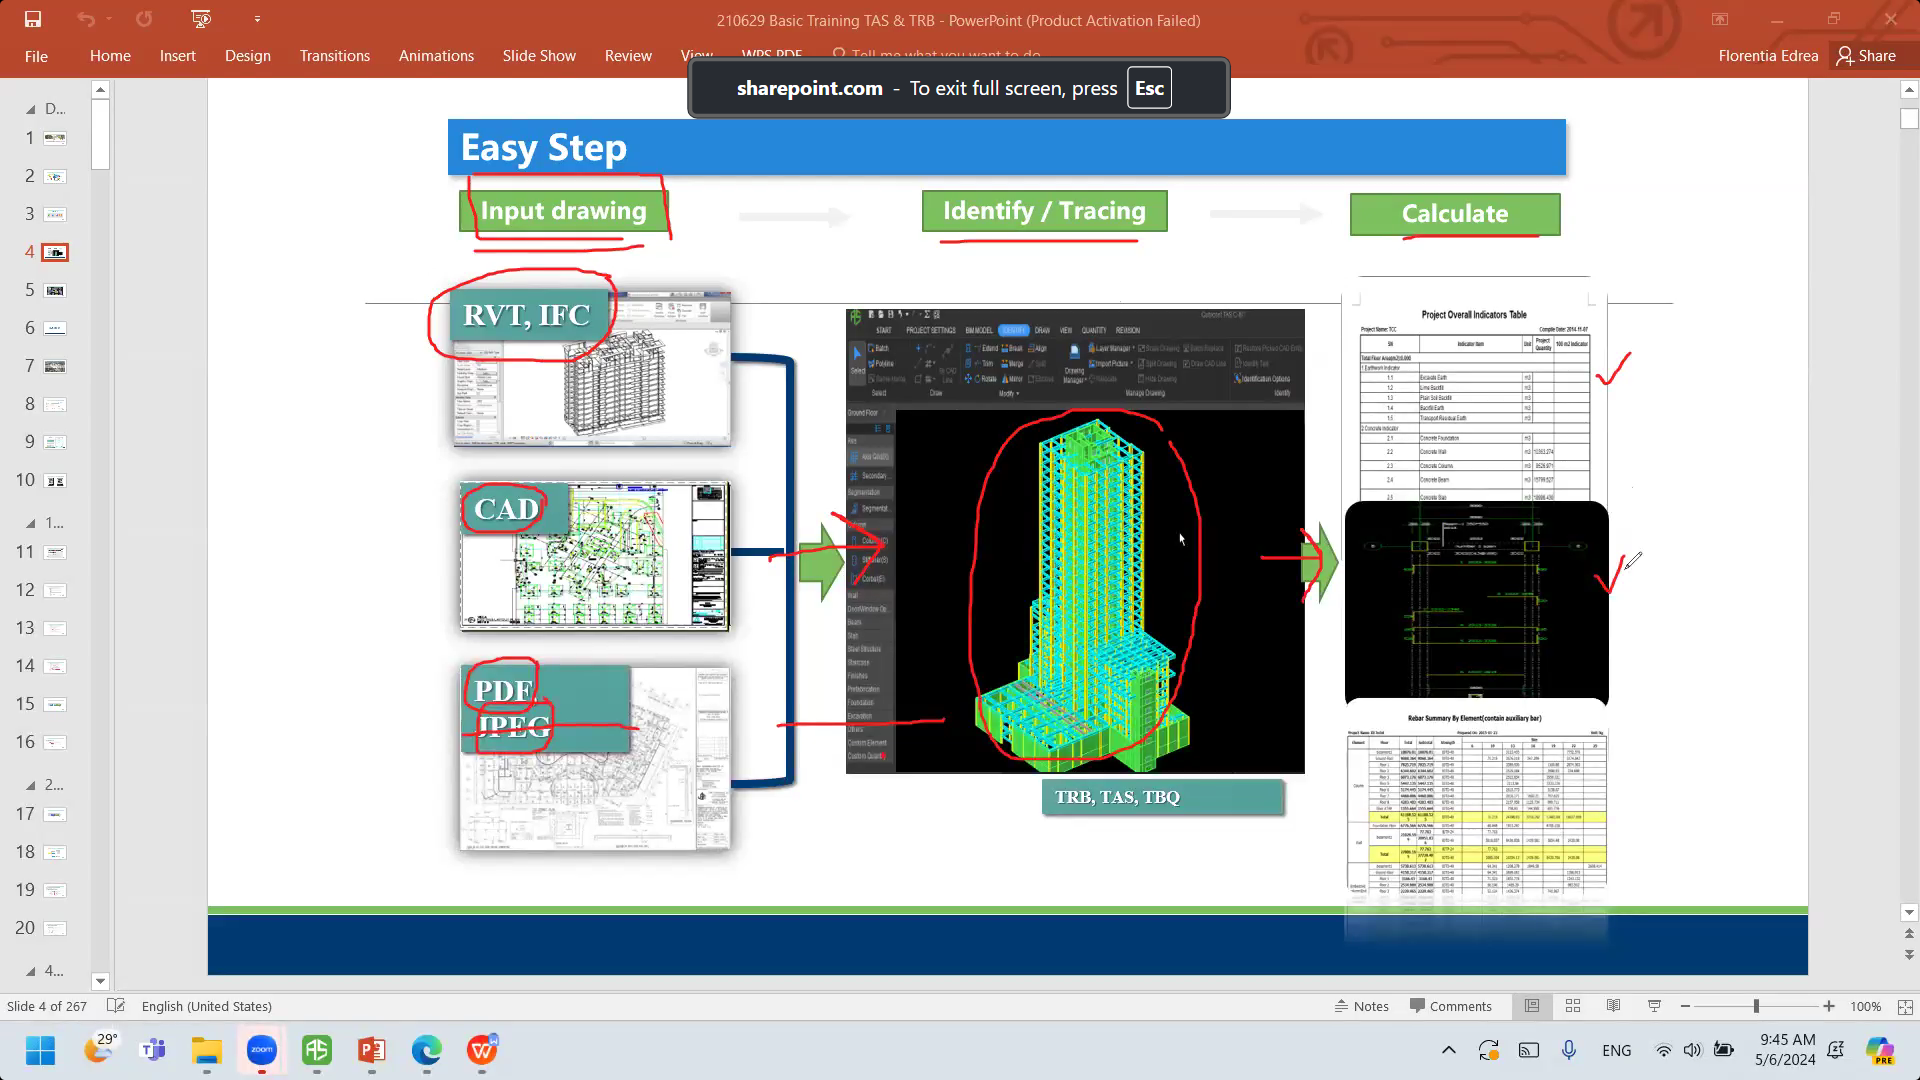Open the Slide Show ribbon tab

pos(539,56)
